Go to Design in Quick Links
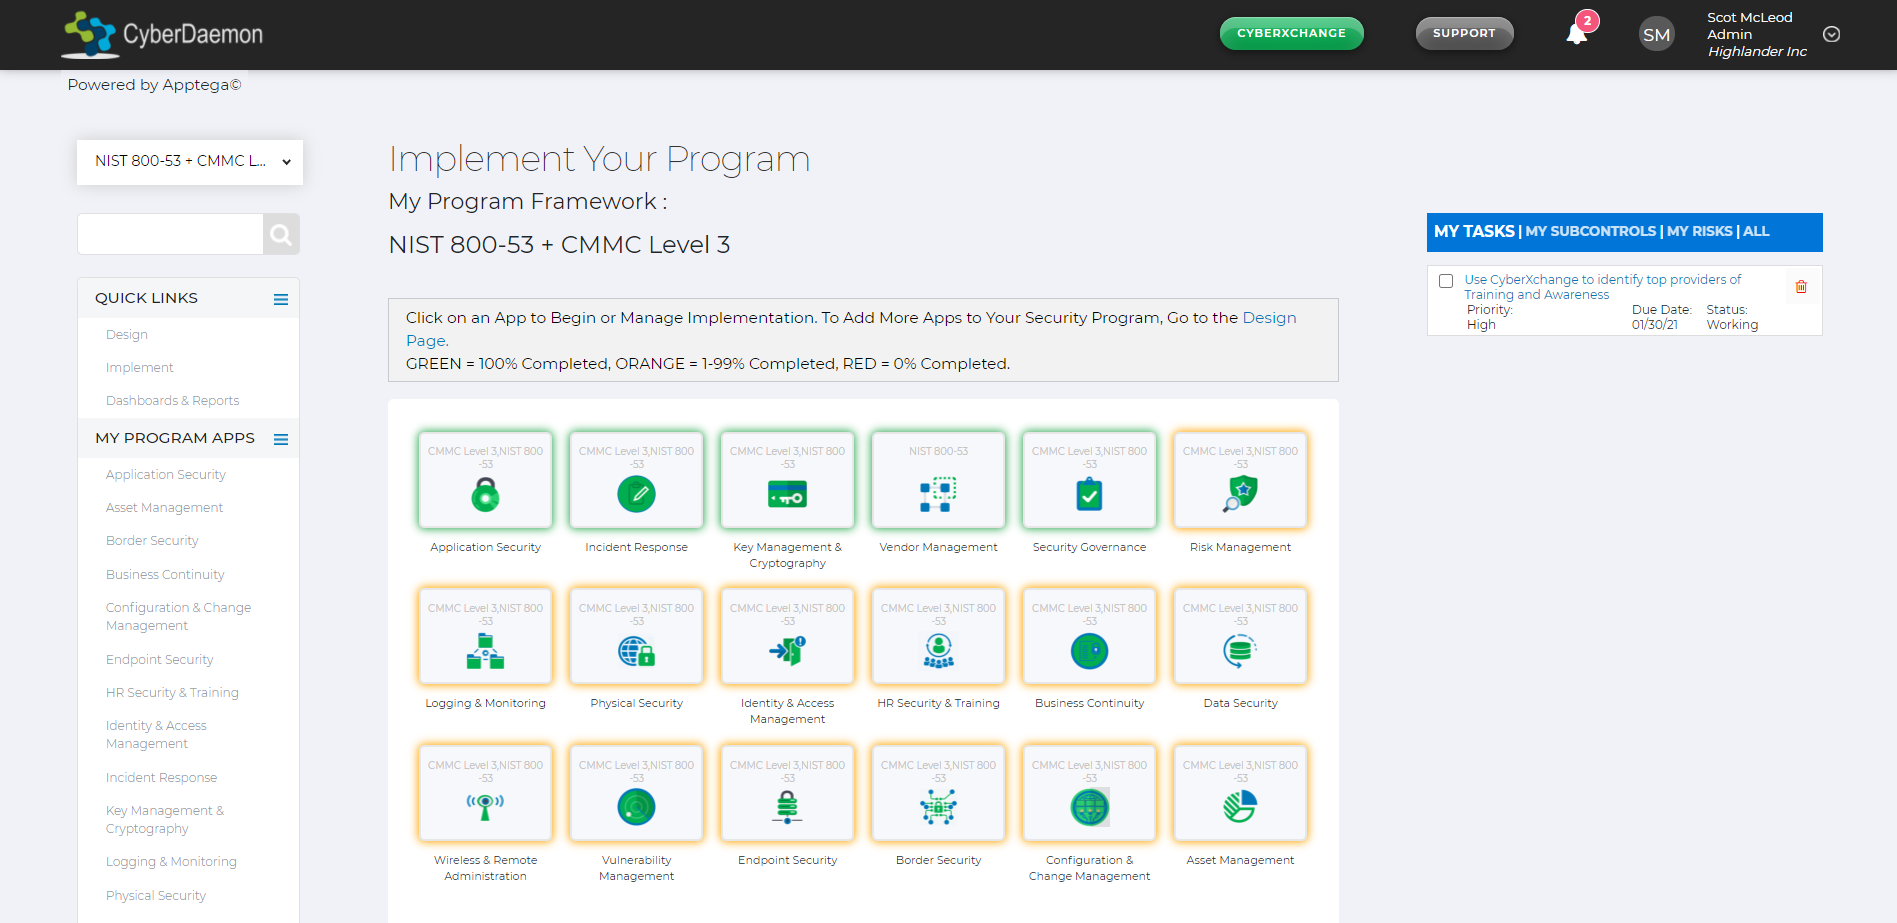 (127, 334)
